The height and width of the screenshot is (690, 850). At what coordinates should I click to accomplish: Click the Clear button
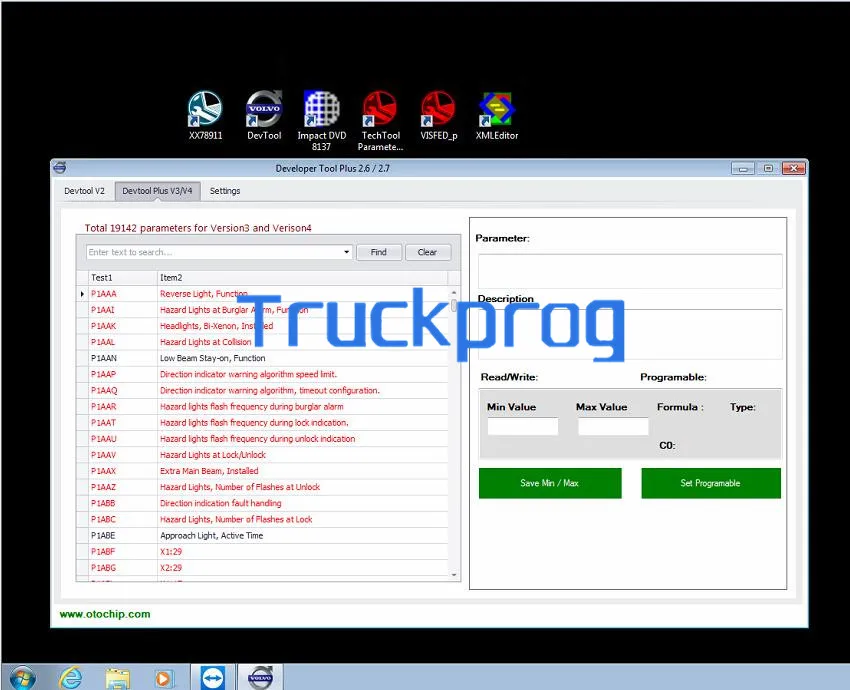(427, 252)
